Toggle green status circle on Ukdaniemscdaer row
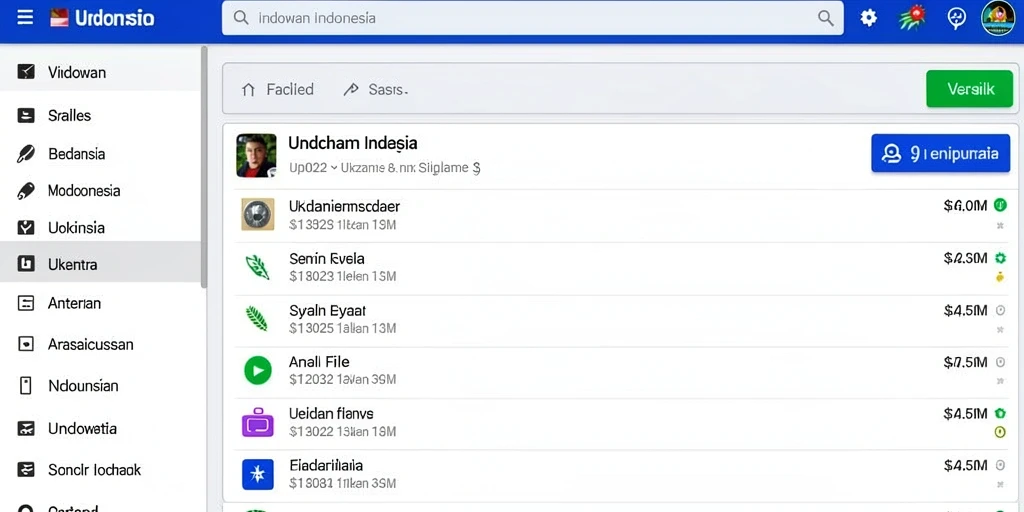Image resolution: width=1024 pixels, height=512 pixels. coord(1000,205)
